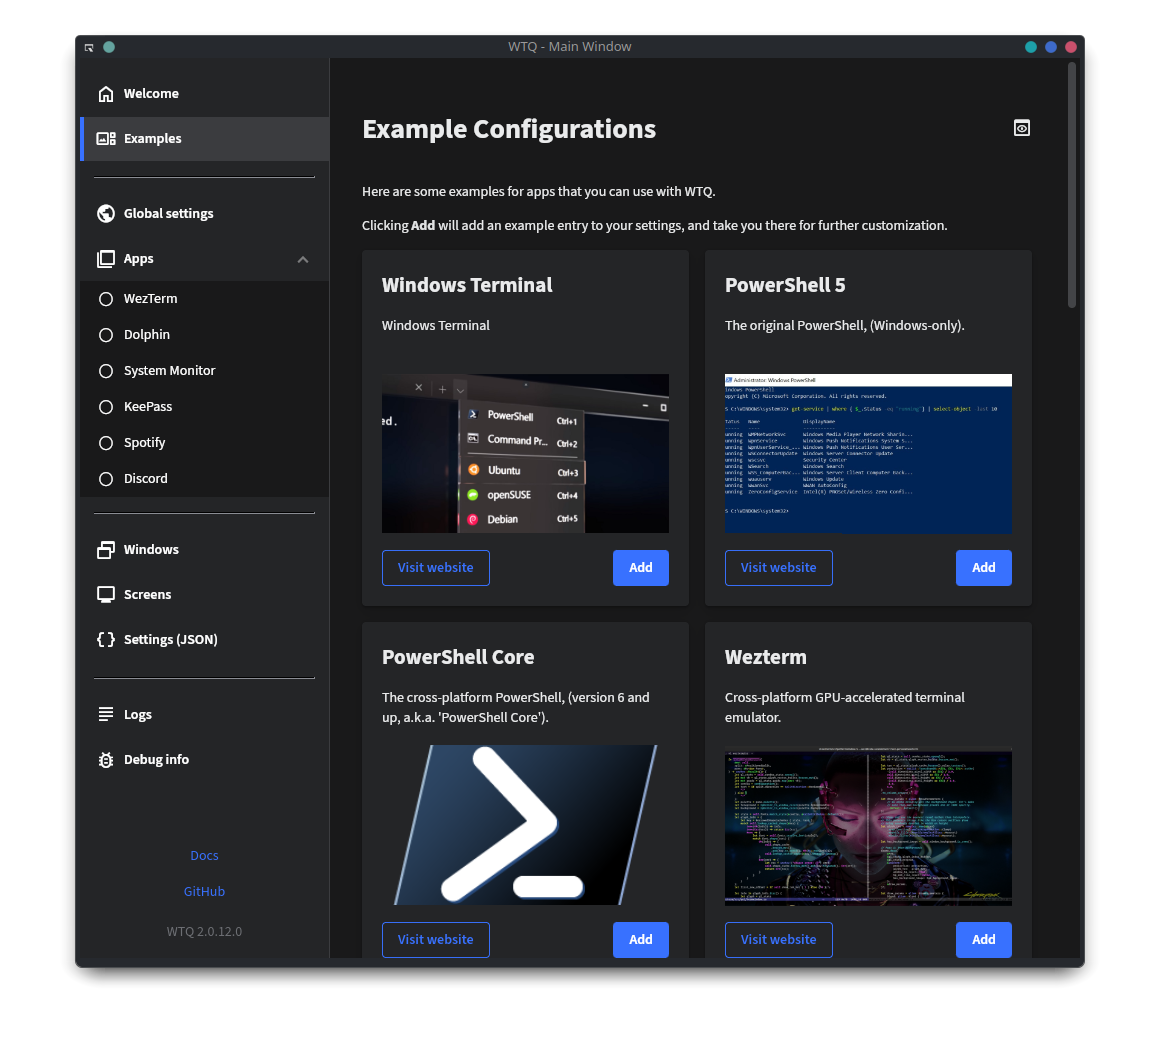Screen dimensions: 1160x1053
Task: Click the Examples sidebar icon
Action: [106, 138]
